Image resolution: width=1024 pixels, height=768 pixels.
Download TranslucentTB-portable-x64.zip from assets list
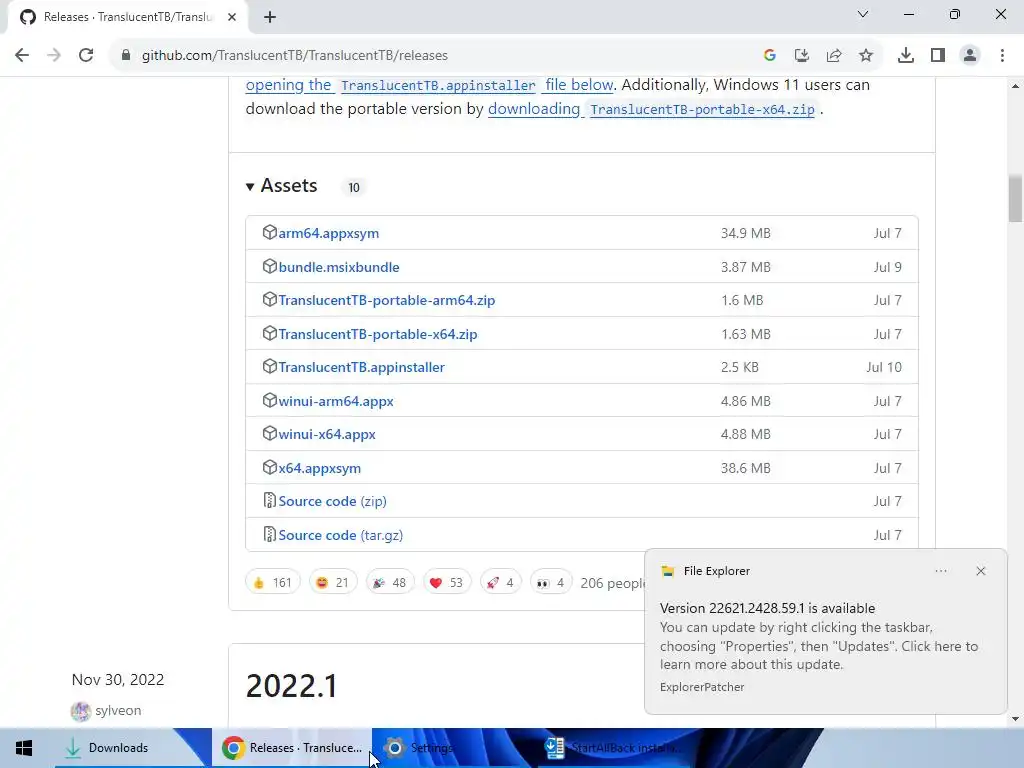[377, 334]
